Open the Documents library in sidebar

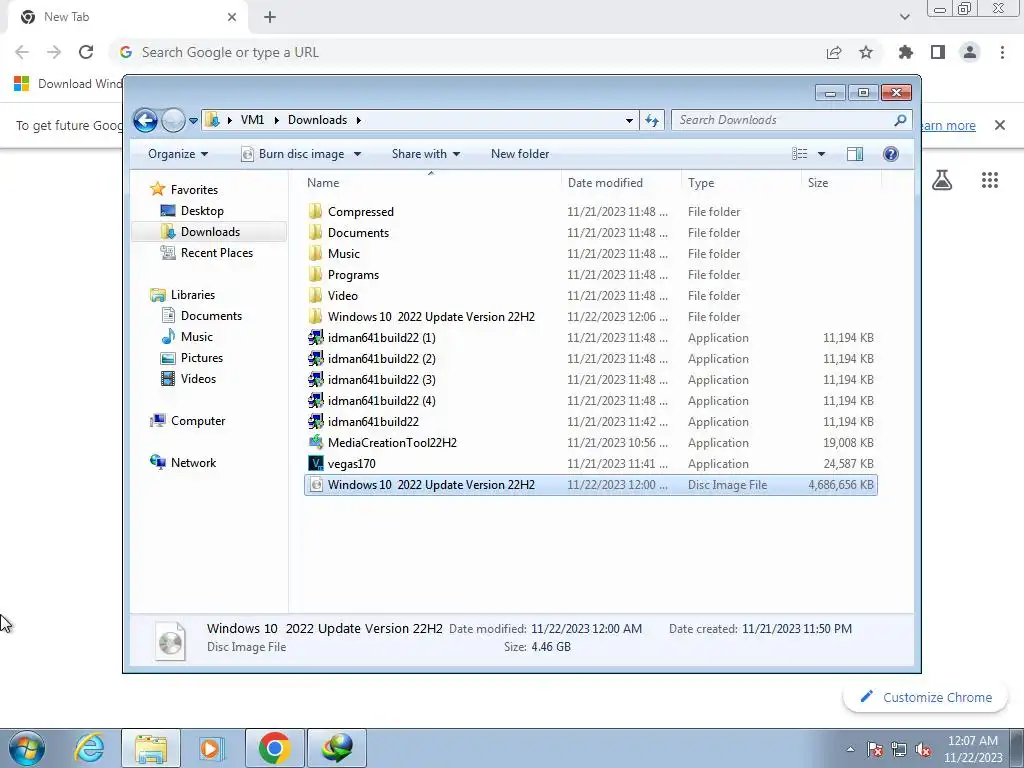click(x=211, y=316)
